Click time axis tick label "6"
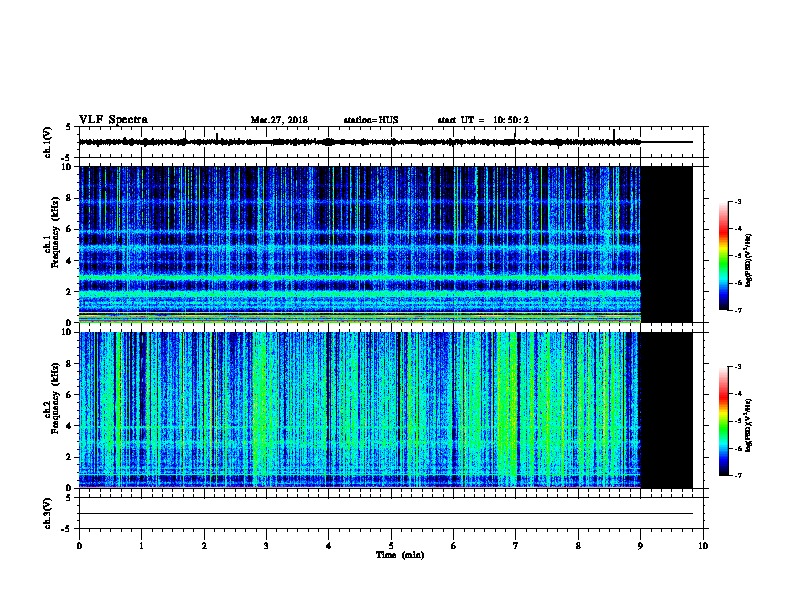The height and width of the screenshot is (612, 792). click(x=454, y=546)
